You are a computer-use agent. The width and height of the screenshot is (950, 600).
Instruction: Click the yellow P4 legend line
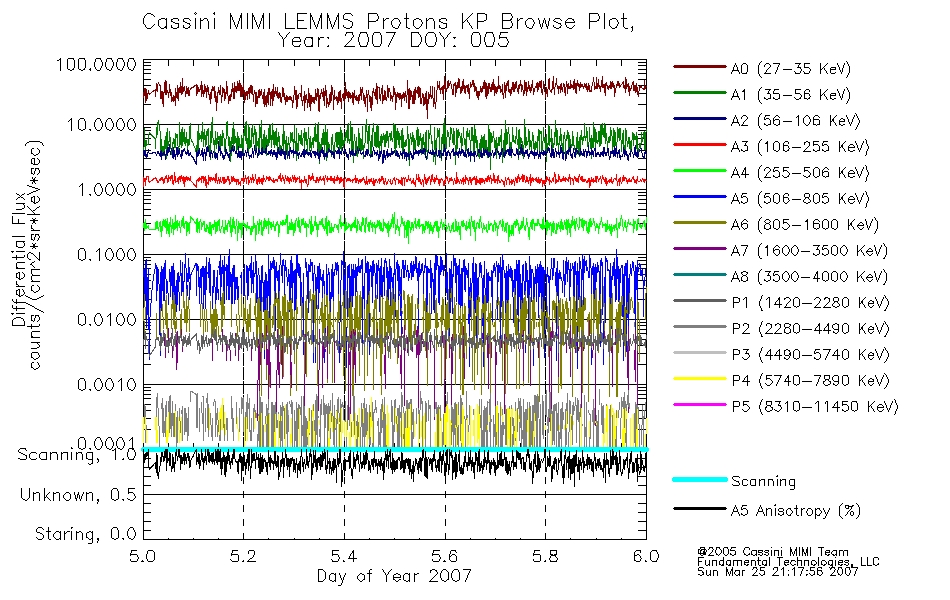[x=699, y=379]
